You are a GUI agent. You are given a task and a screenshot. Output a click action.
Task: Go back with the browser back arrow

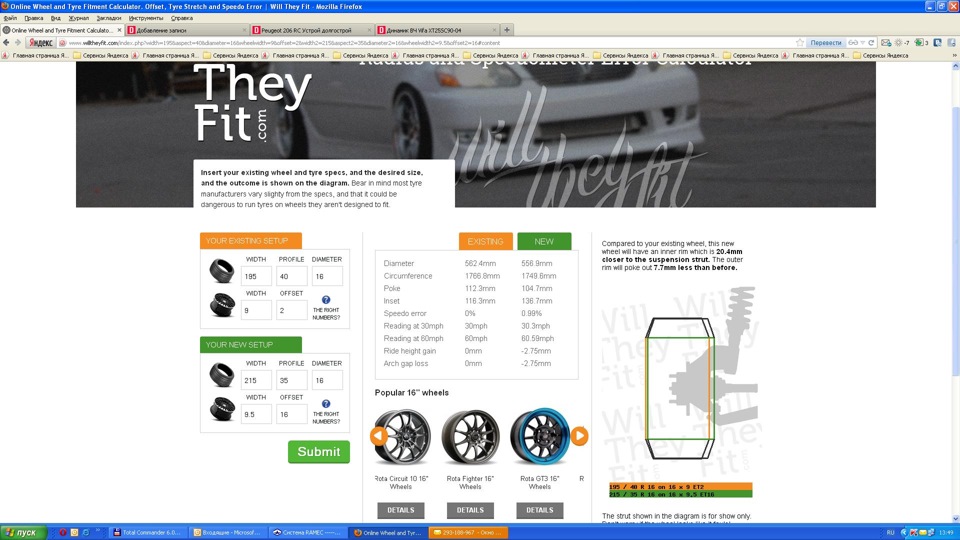pyautogui.click(x=6, y=43)
